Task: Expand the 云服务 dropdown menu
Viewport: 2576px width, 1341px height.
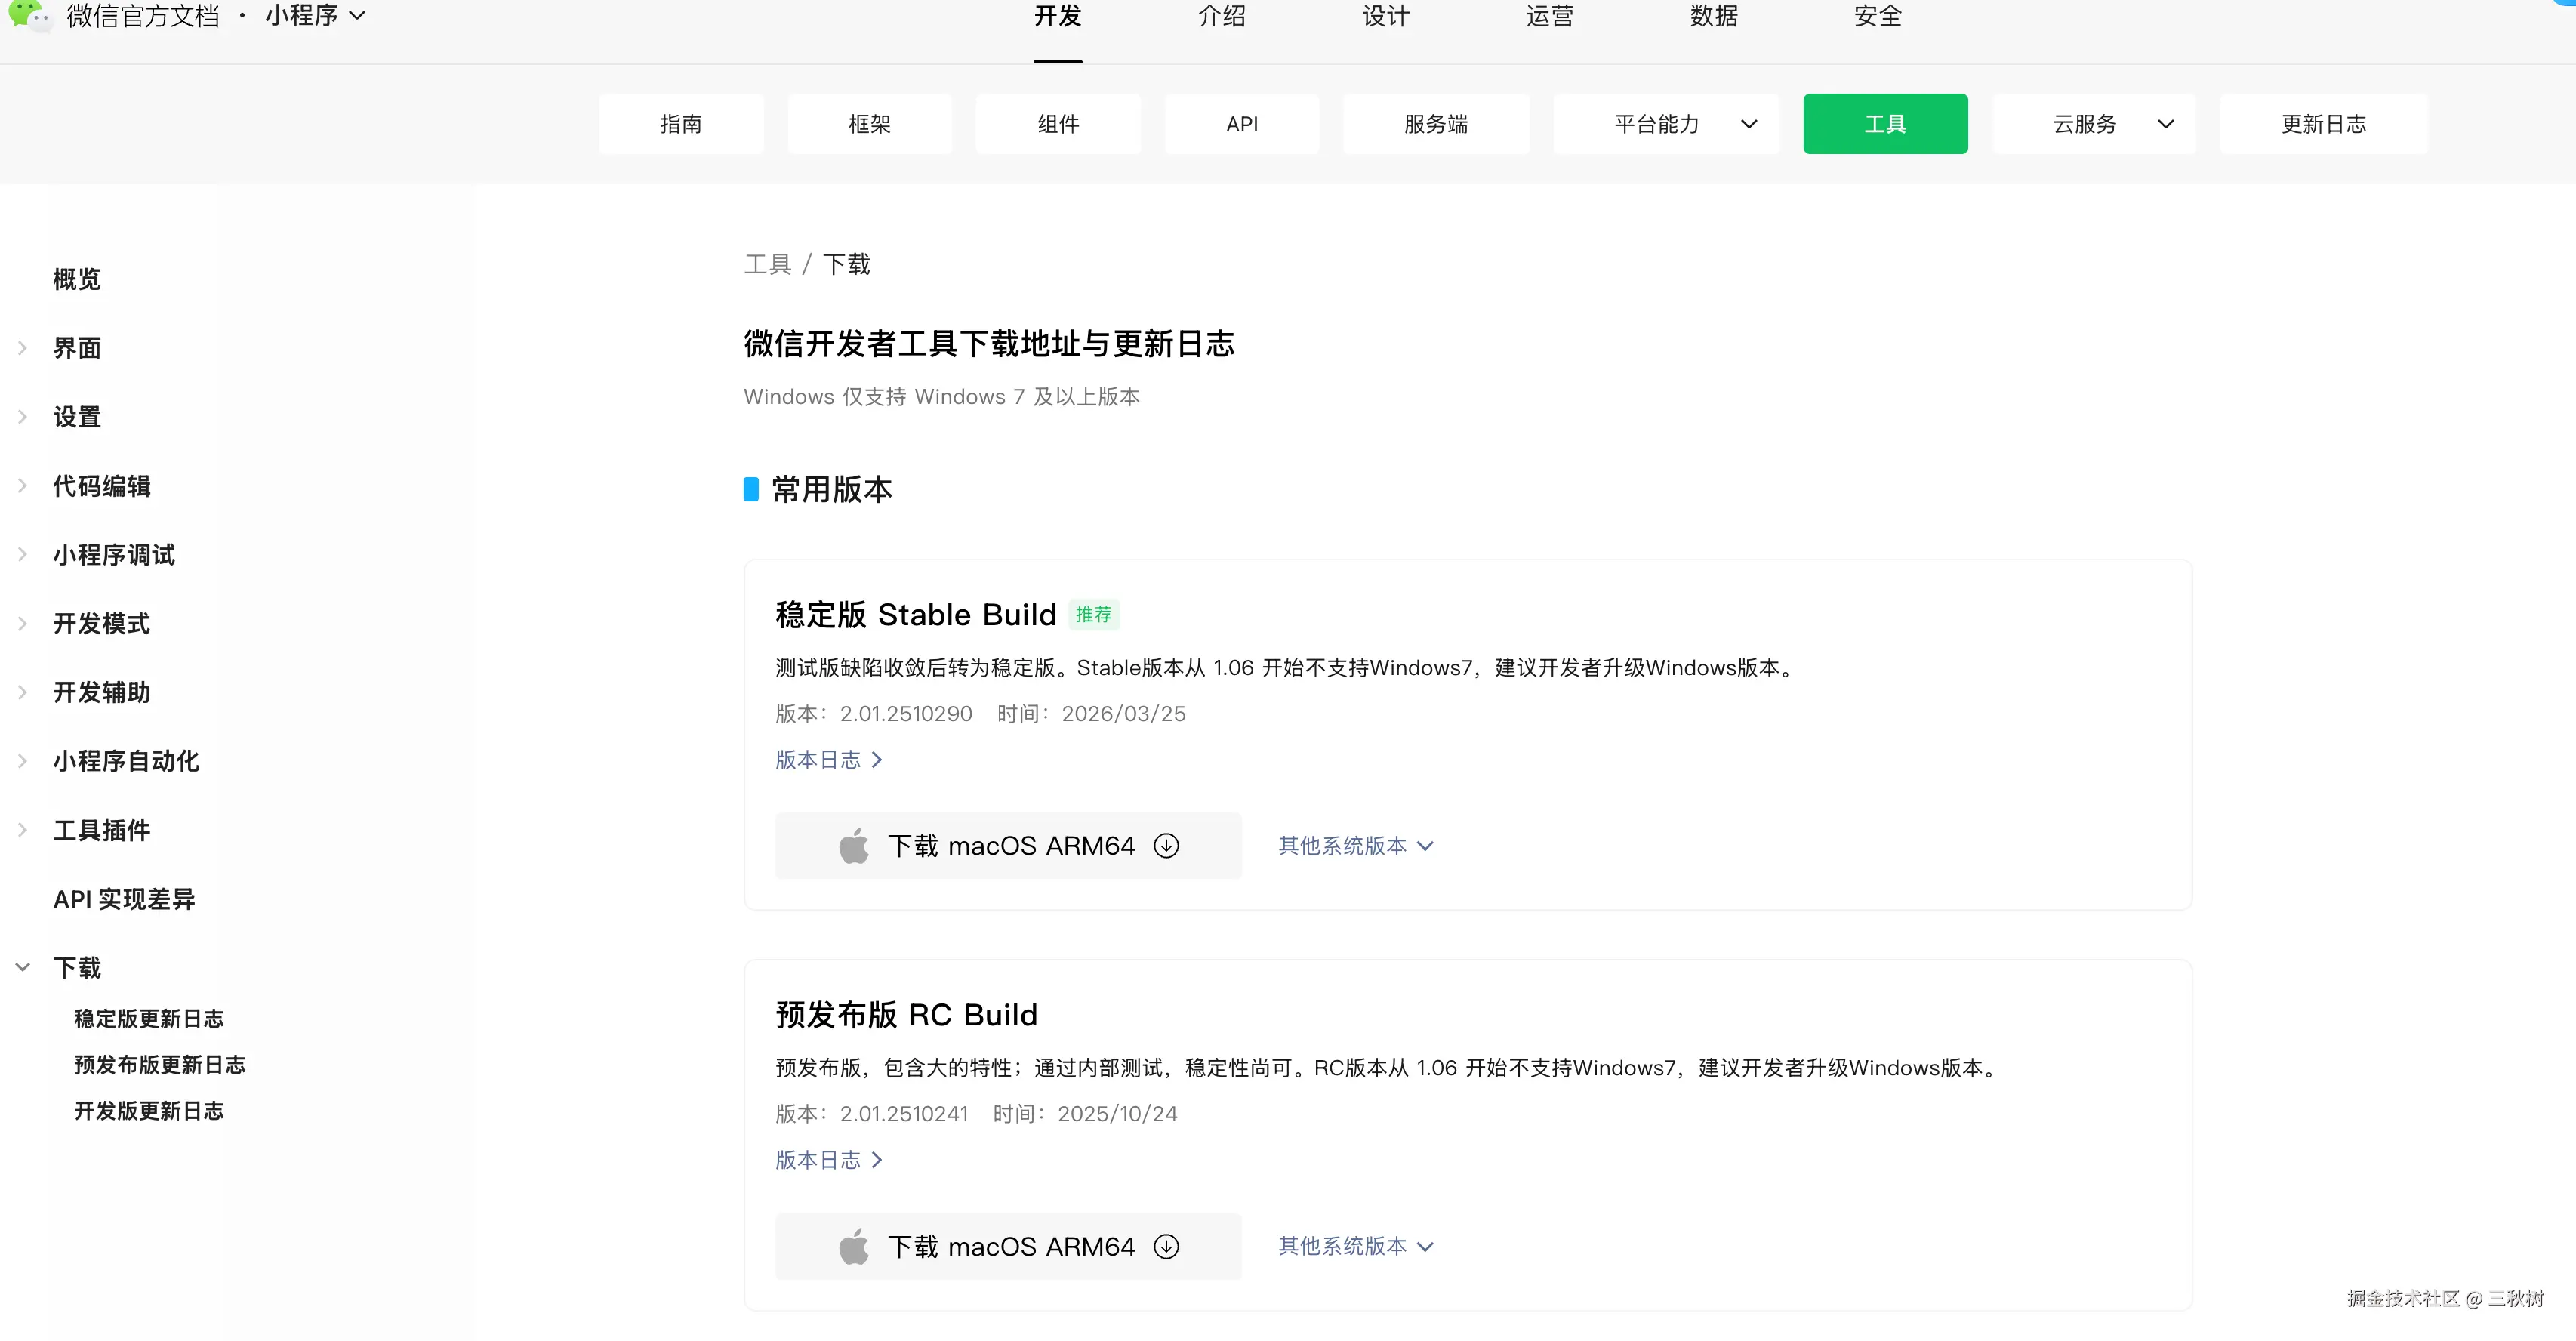Action: (2094, 124)
